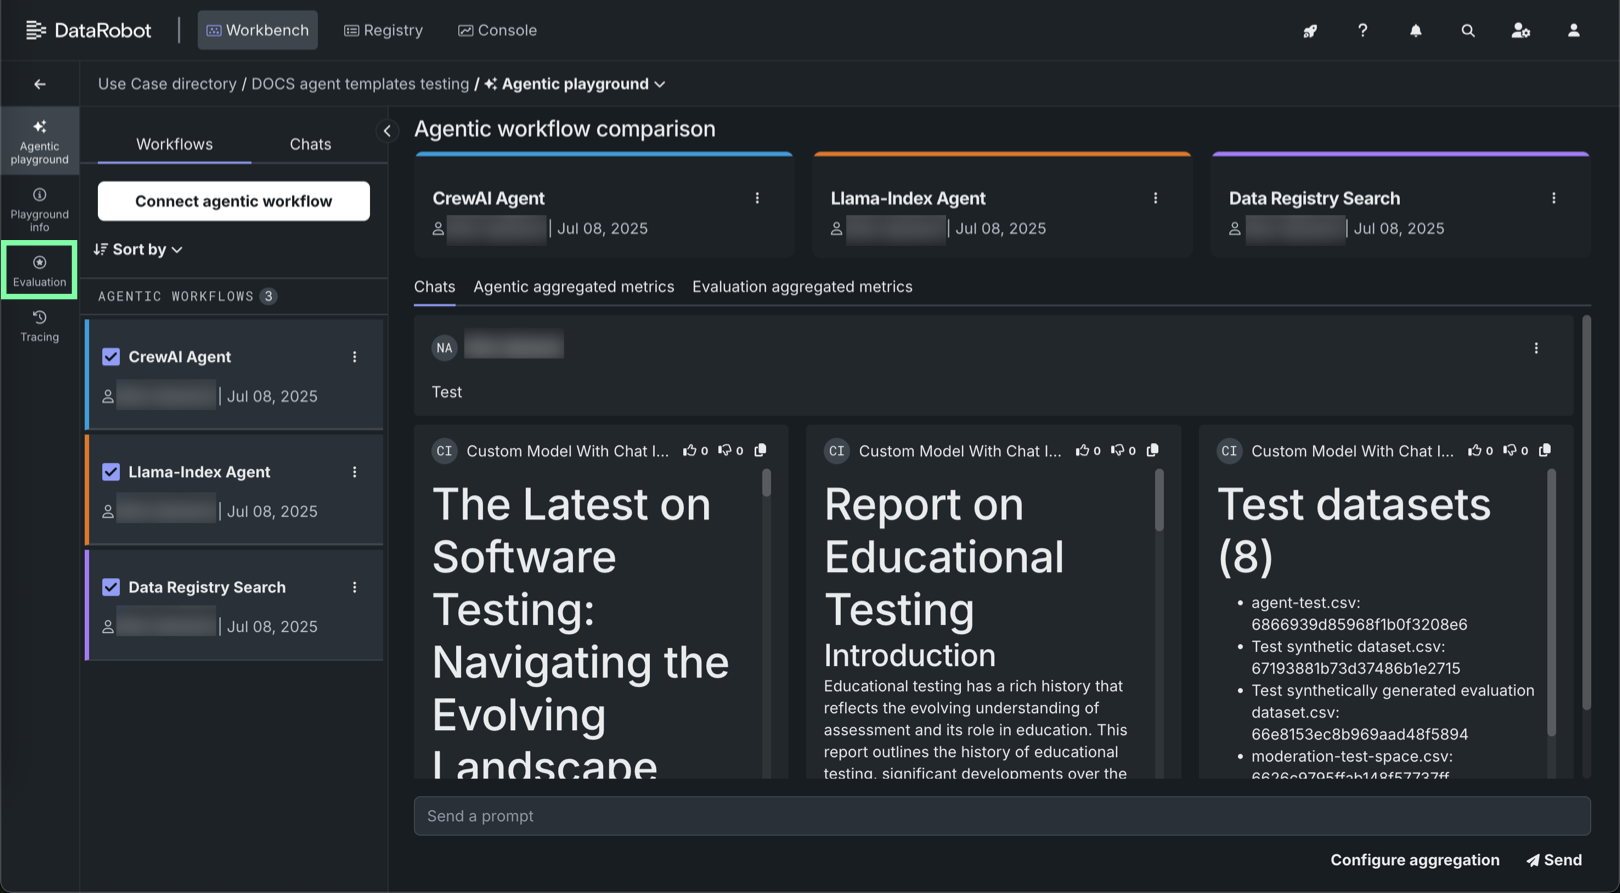The image size is (1620, 893).
Task: Click the Send a prompt input field
Action: (x=1001, y=816)
